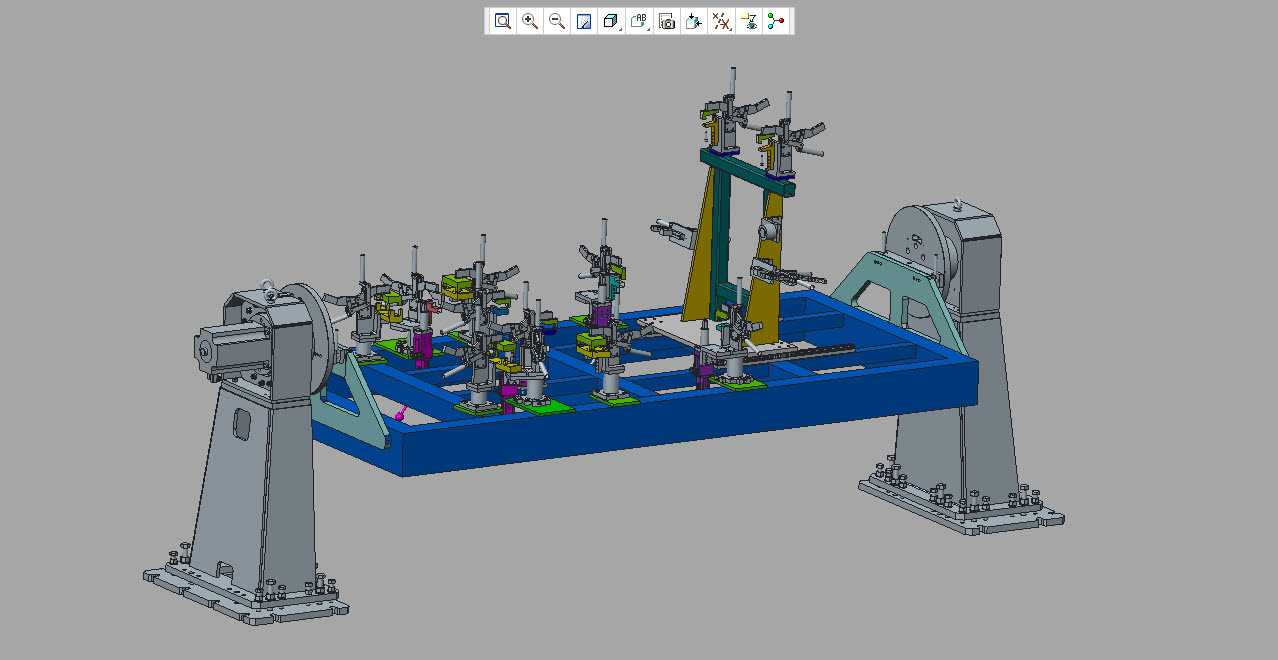Click the Refit (zoom to fit) icon
Image resolution: width=1278 pixels, height=660 pixels.
pos(503,21)
